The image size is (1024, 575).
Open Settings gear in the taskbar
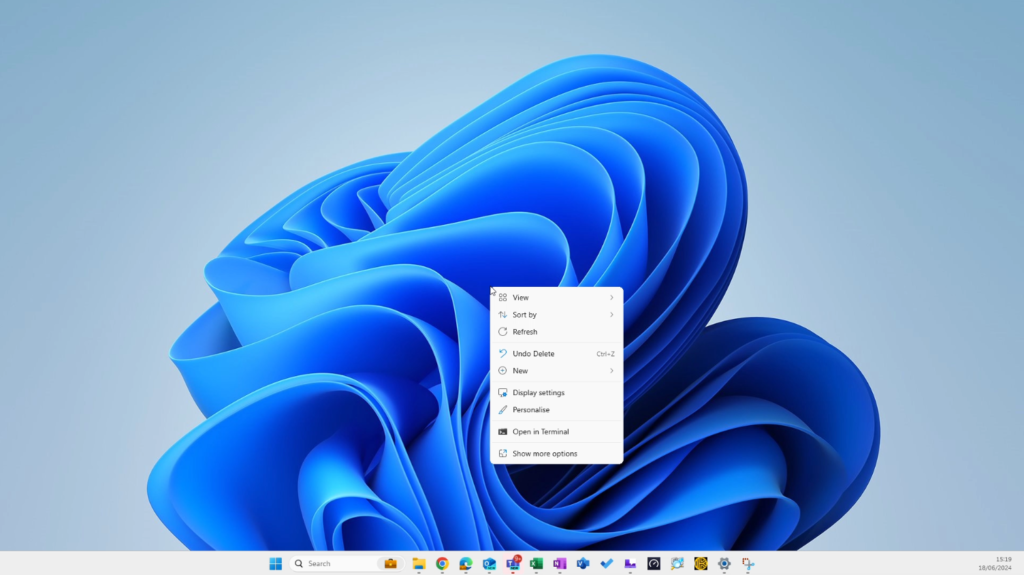[x=724, y=563]
